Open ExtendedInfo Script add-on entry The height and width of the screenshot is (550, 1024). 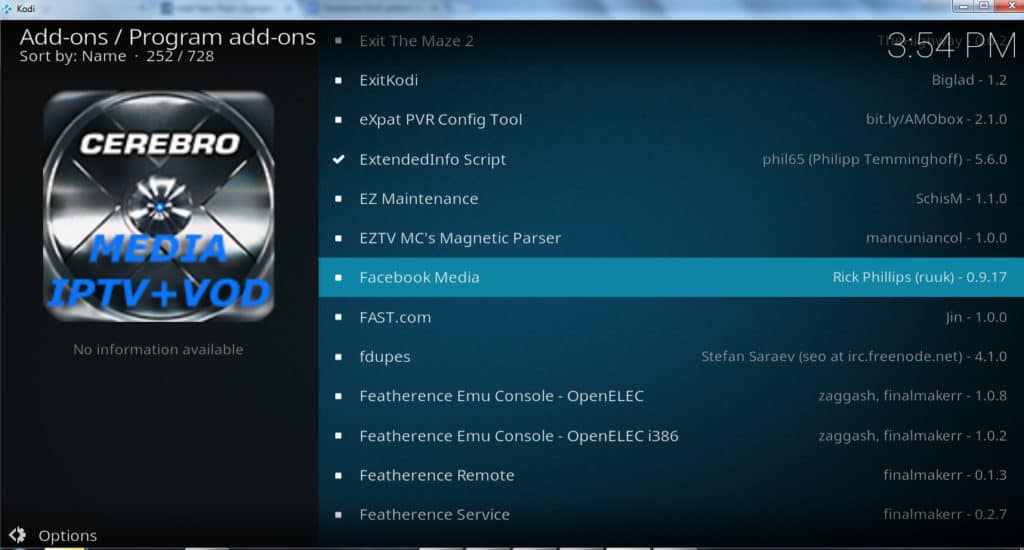(x=671, y=159)
